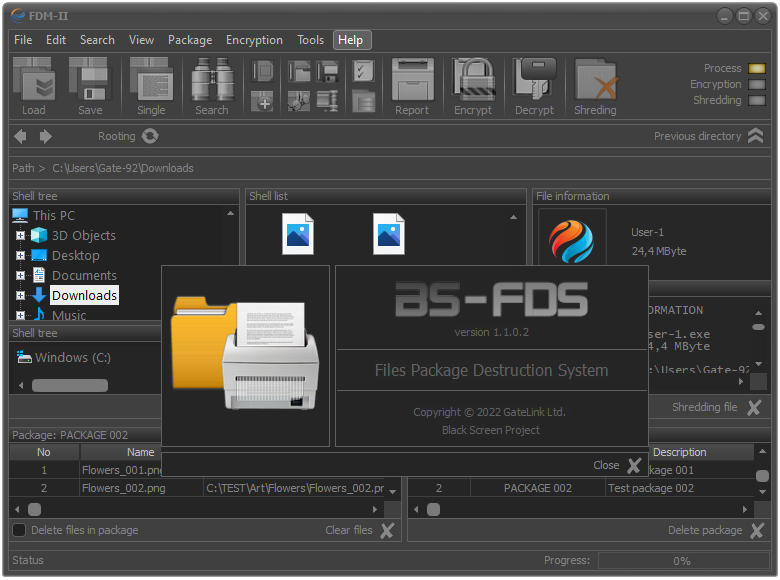The width and height of the screenshot is (780, 580).
Task: Open the Help menu
Action: pyautogui.click(x=351, y=40)
